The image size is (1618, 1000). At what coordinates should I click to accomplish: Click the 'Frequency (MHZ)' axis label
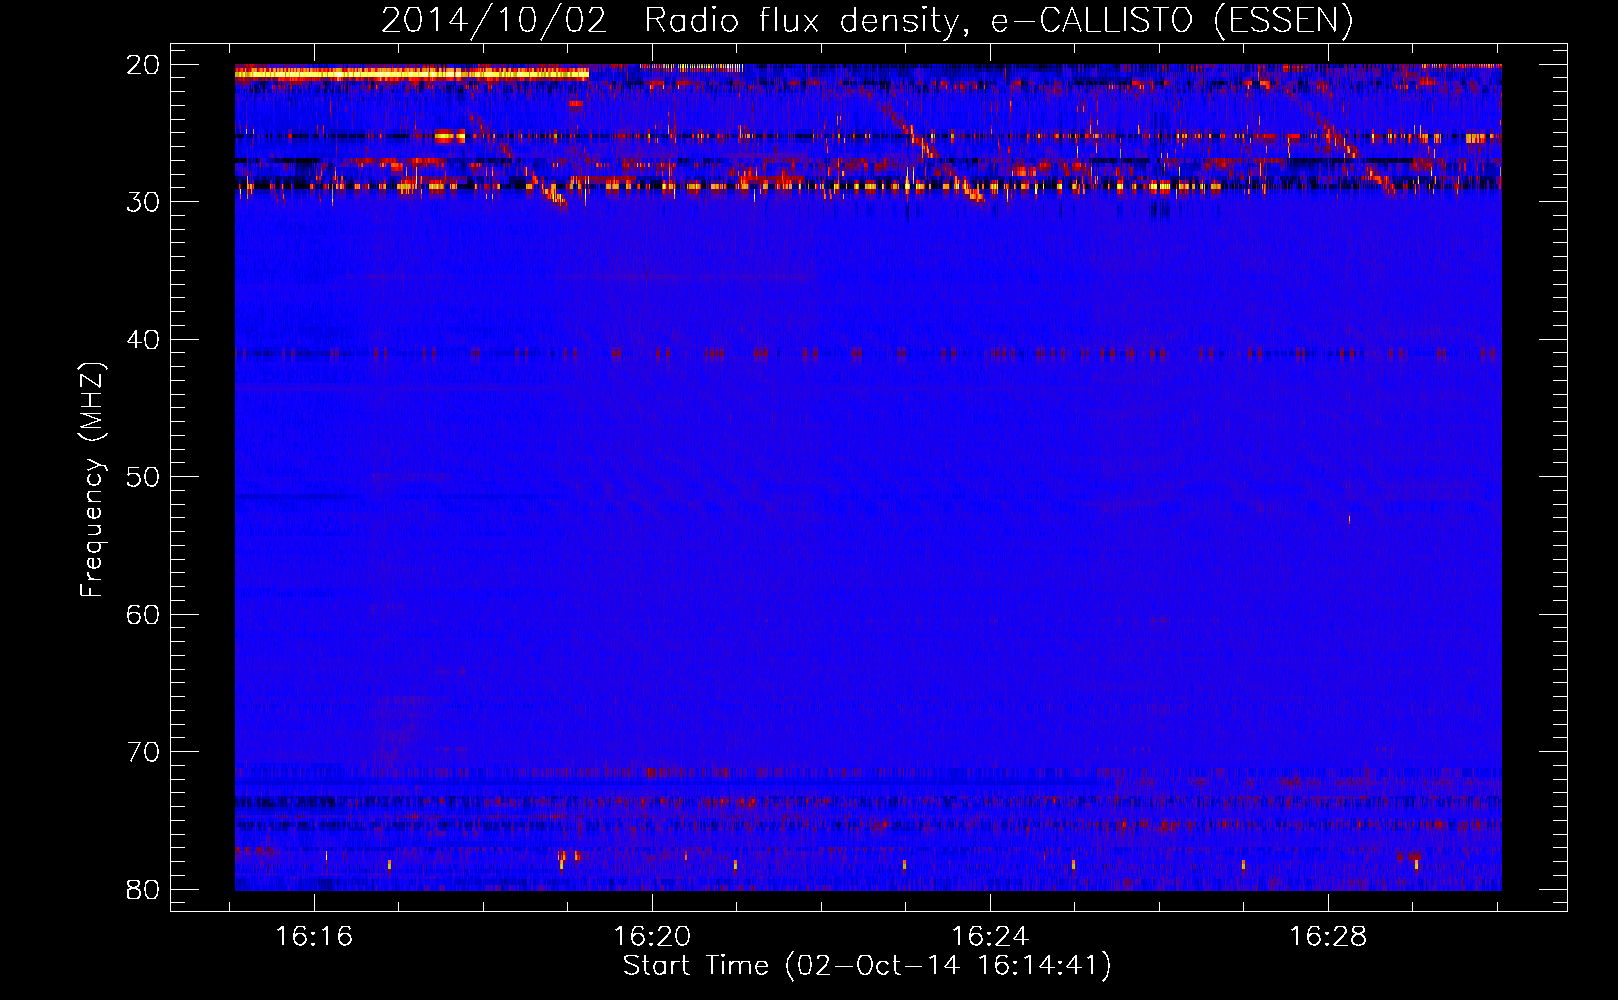point(92,480)
